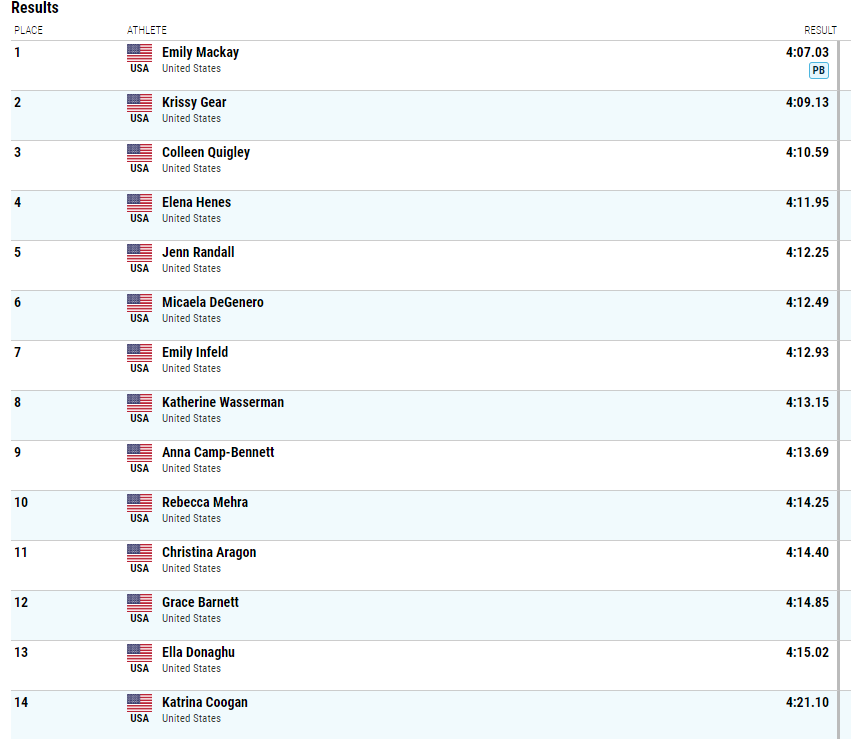
Task: Click the flag icon beside Elena Henes
Action: click(139, 203)
